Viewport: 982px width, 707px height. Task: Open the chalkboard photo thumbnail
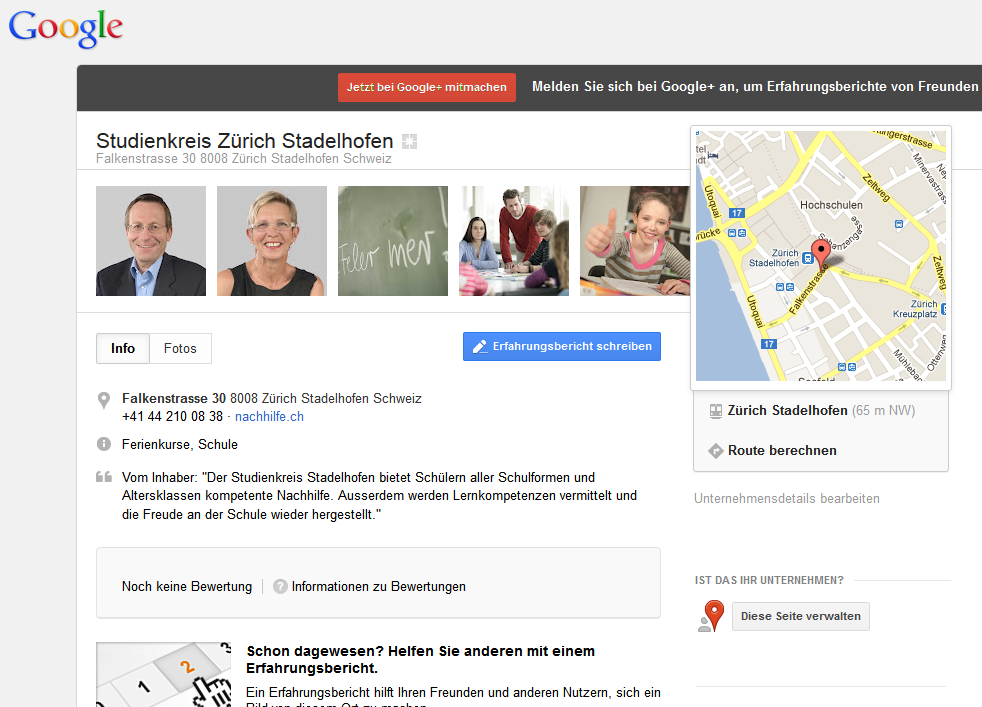click(393, 241)
